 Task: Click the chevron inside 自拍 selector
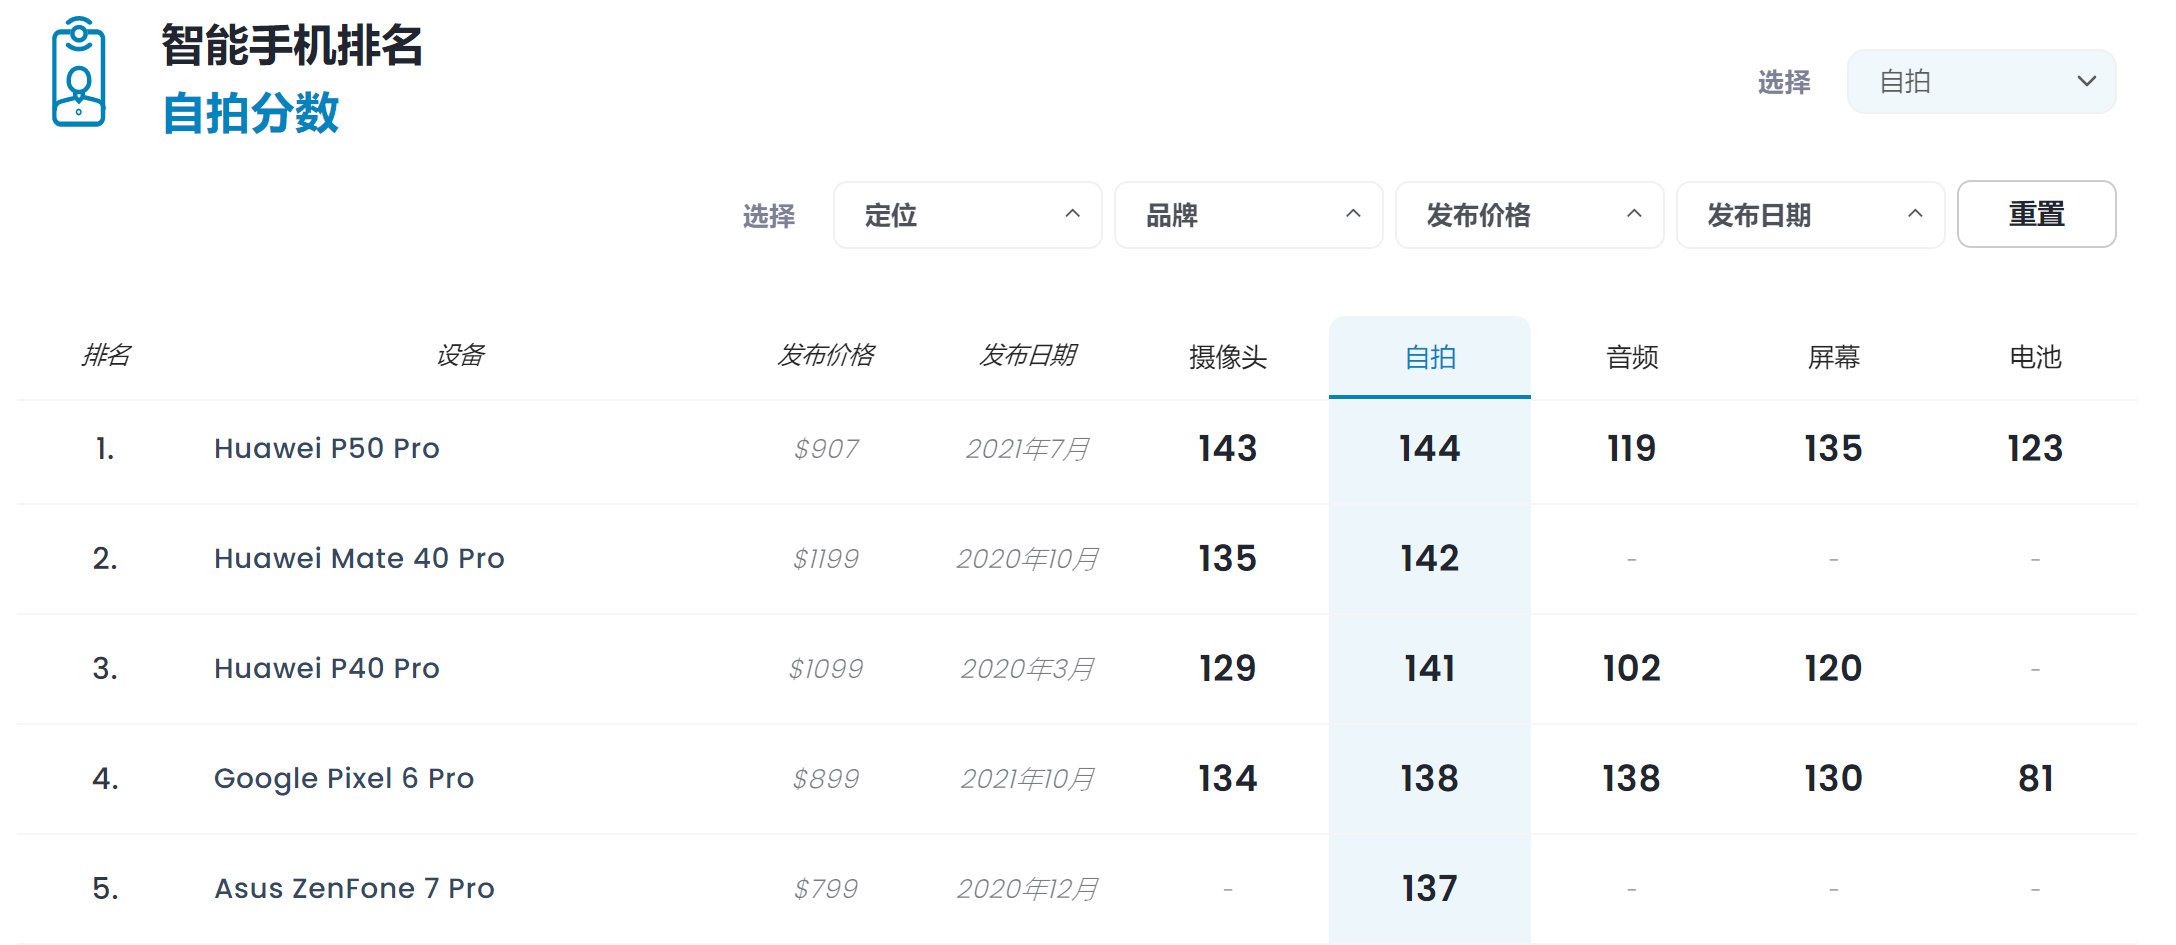2087,81
